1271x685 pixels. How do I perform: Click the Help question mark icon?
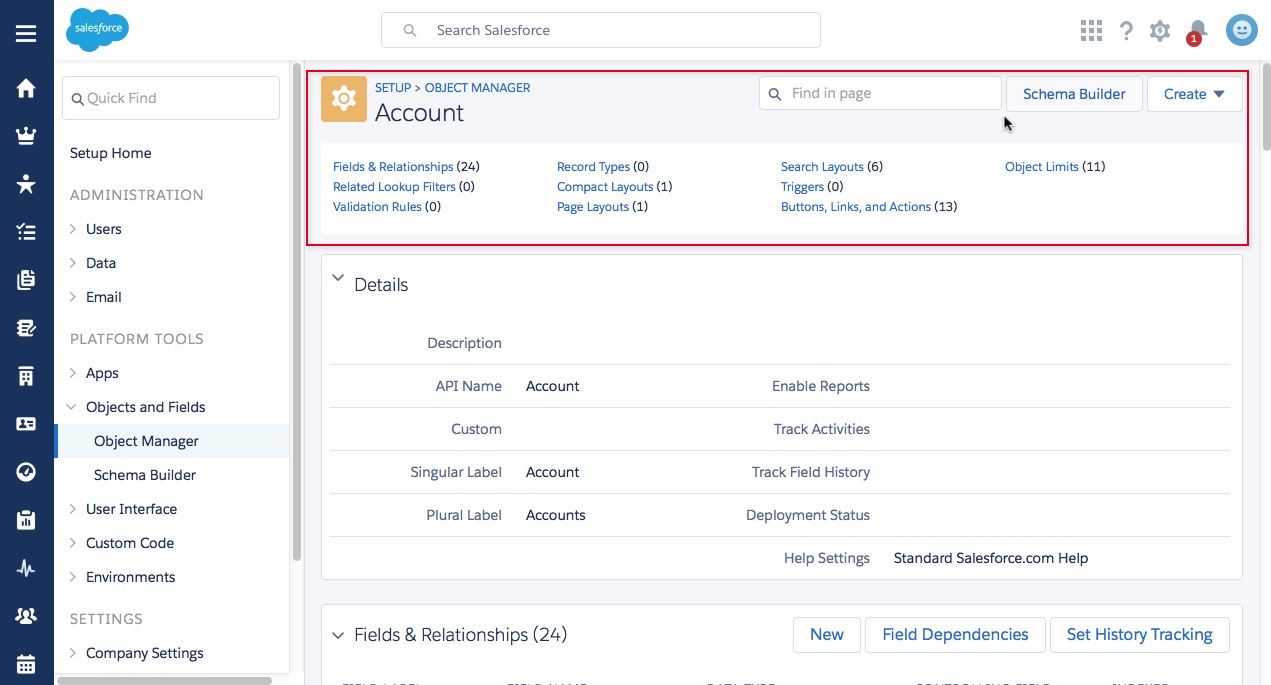1126,31
